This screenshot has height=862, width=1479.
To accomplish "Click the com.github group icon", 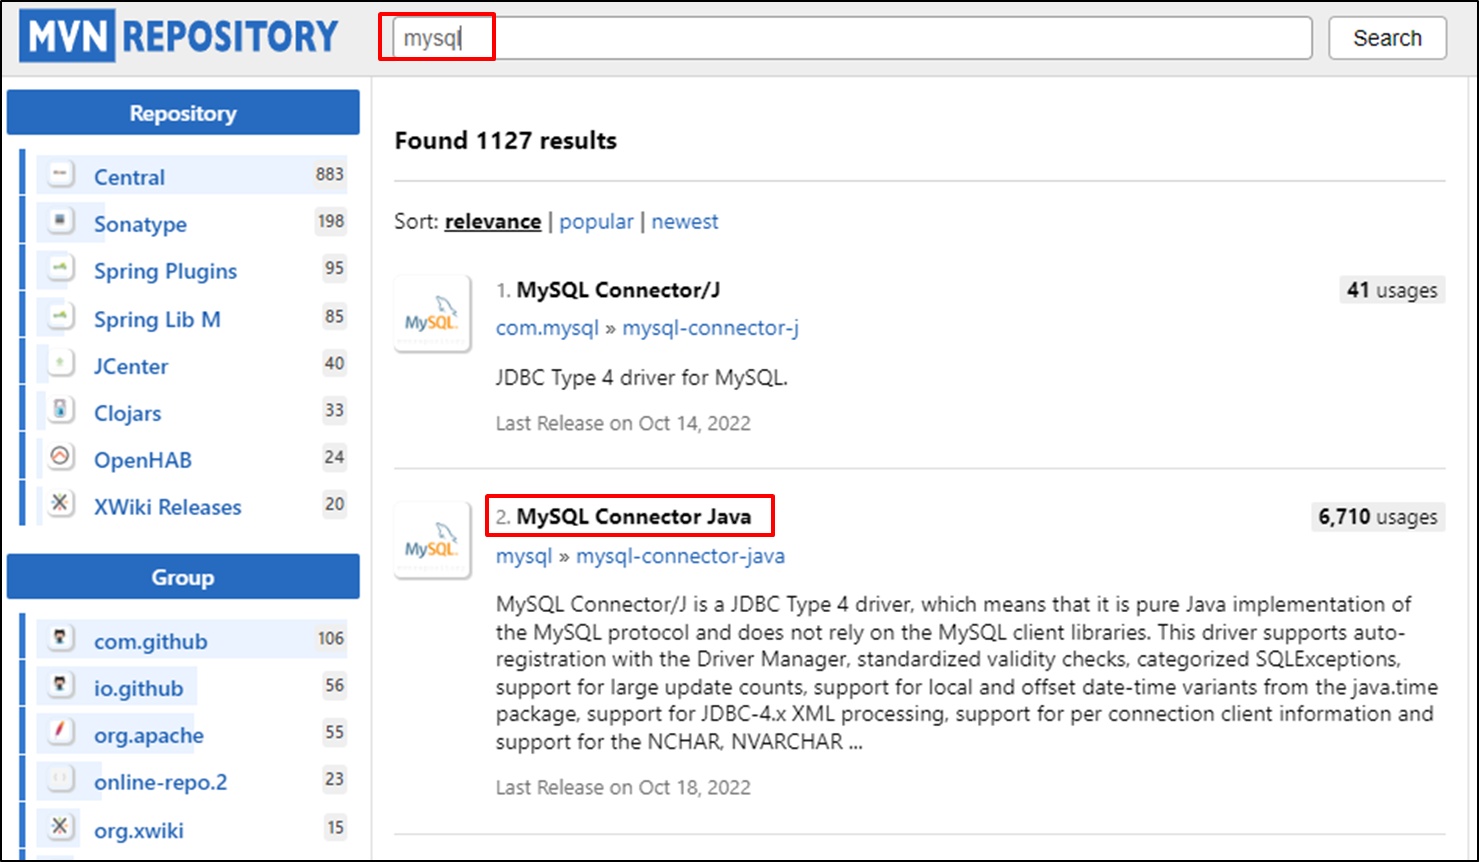I will 62,638.
